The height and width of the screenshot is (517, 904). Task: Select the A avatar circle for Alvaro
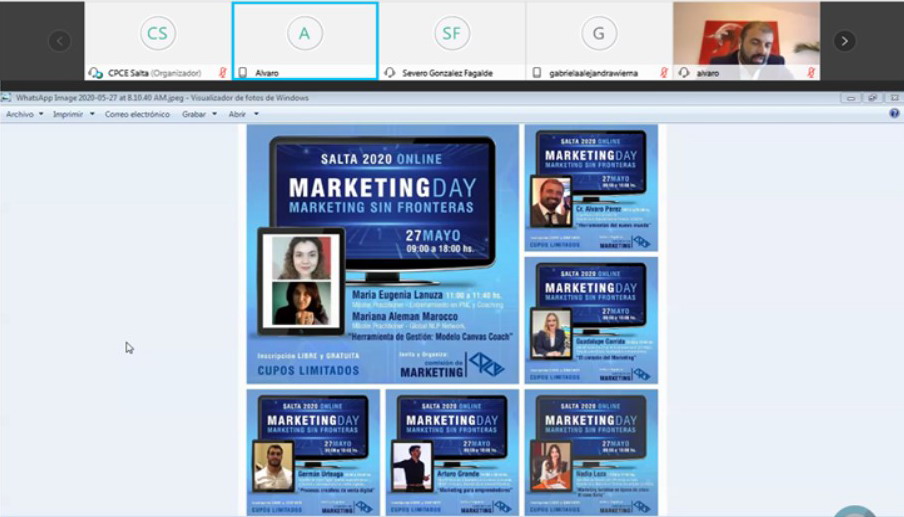tap(304, 33)
